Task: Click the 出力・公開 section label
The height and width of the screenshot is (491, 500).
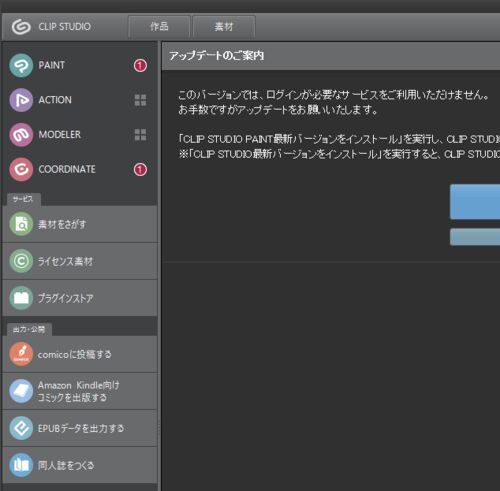Action: click(29, 330)
